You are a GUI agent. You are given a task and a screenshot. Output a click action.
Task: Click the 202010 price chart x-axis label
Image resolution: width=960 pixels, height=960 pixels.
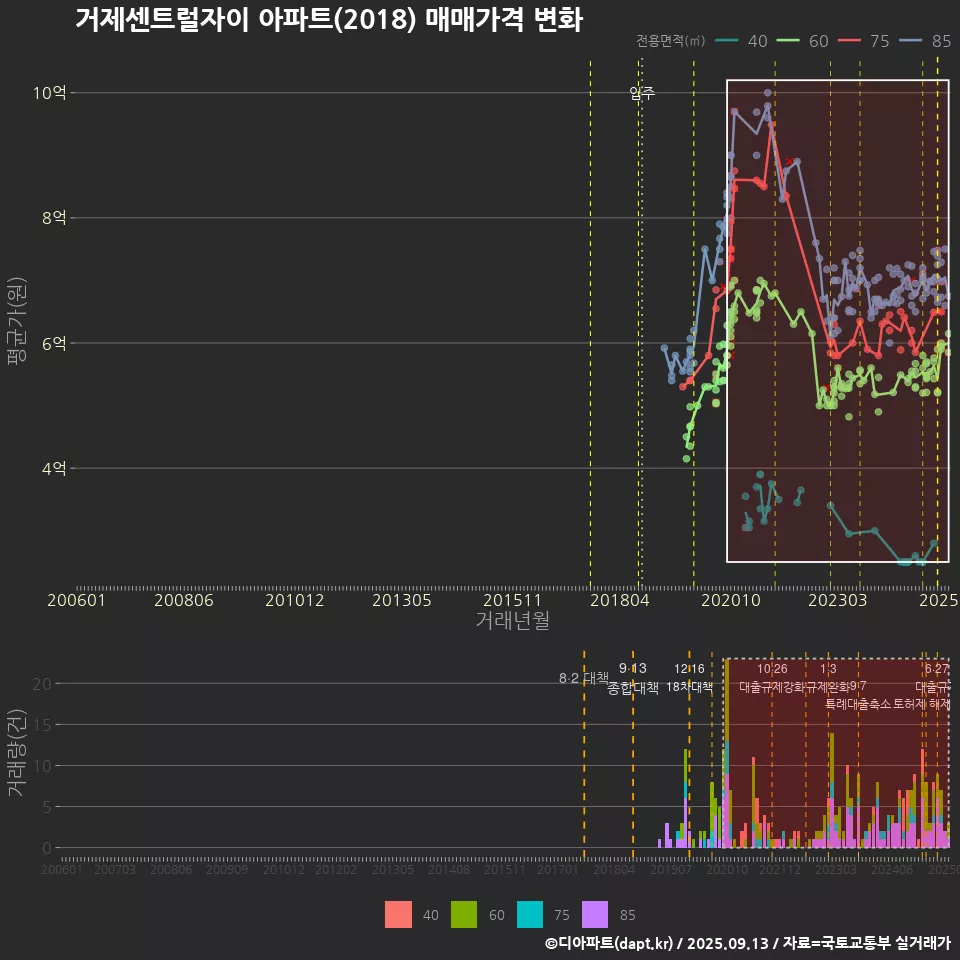pos(731,600)
